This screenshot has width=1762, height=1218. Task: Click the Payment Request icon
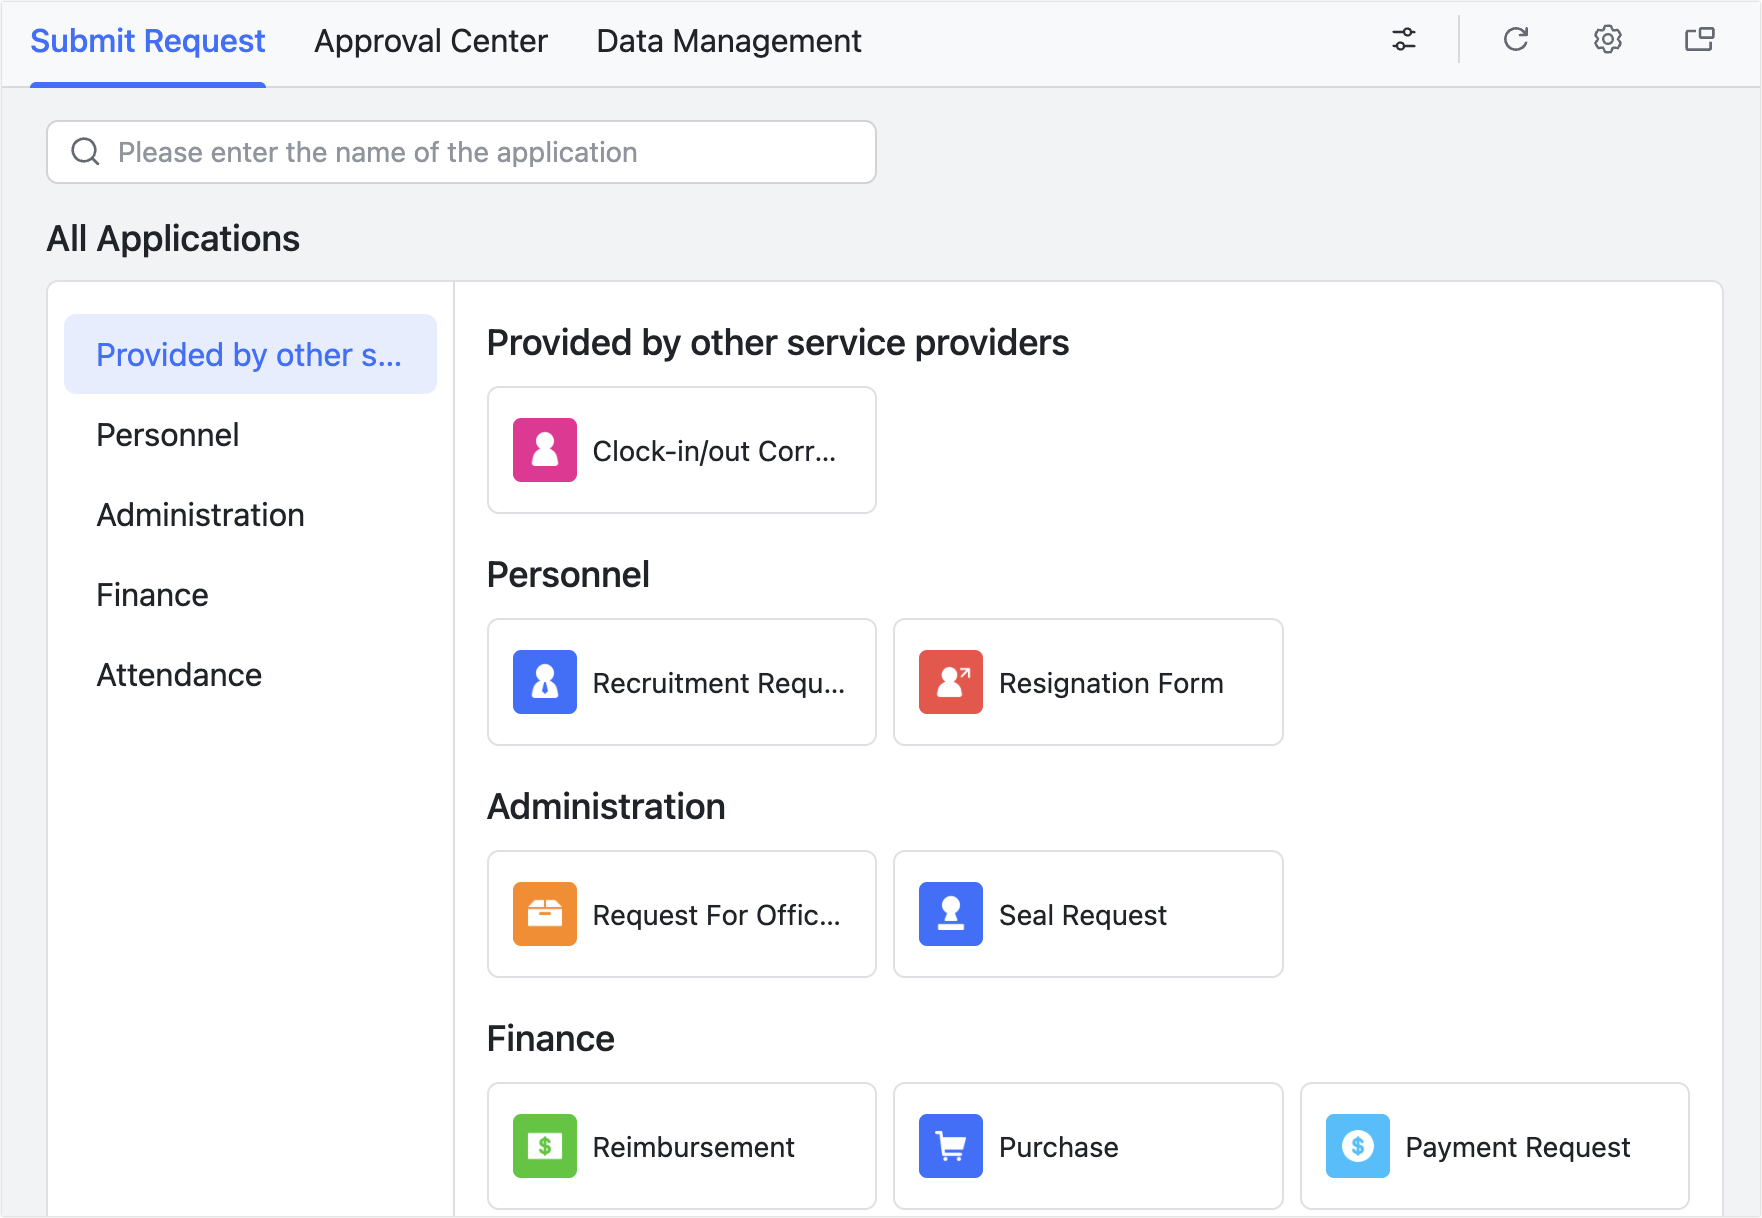point(1357,1146)
